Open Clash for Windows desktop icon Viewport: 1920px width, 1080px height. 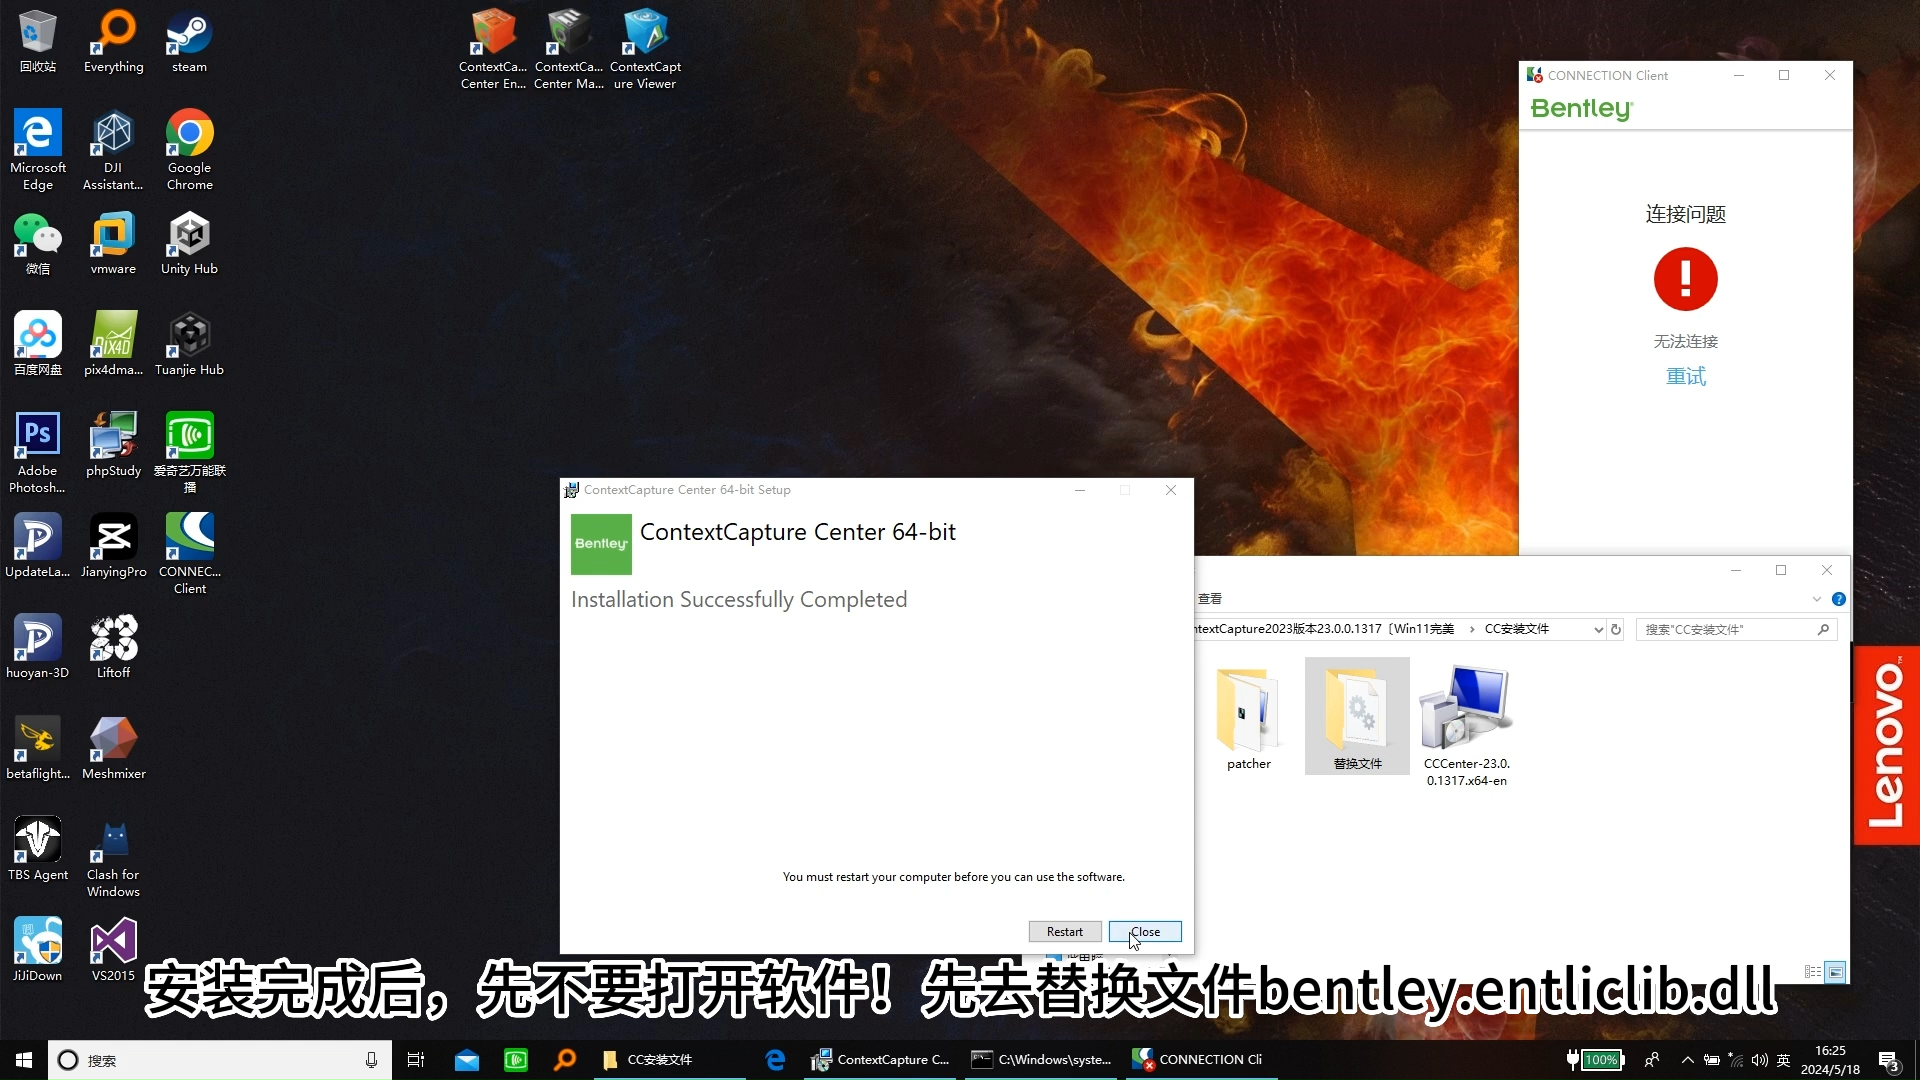pos(113,857)
